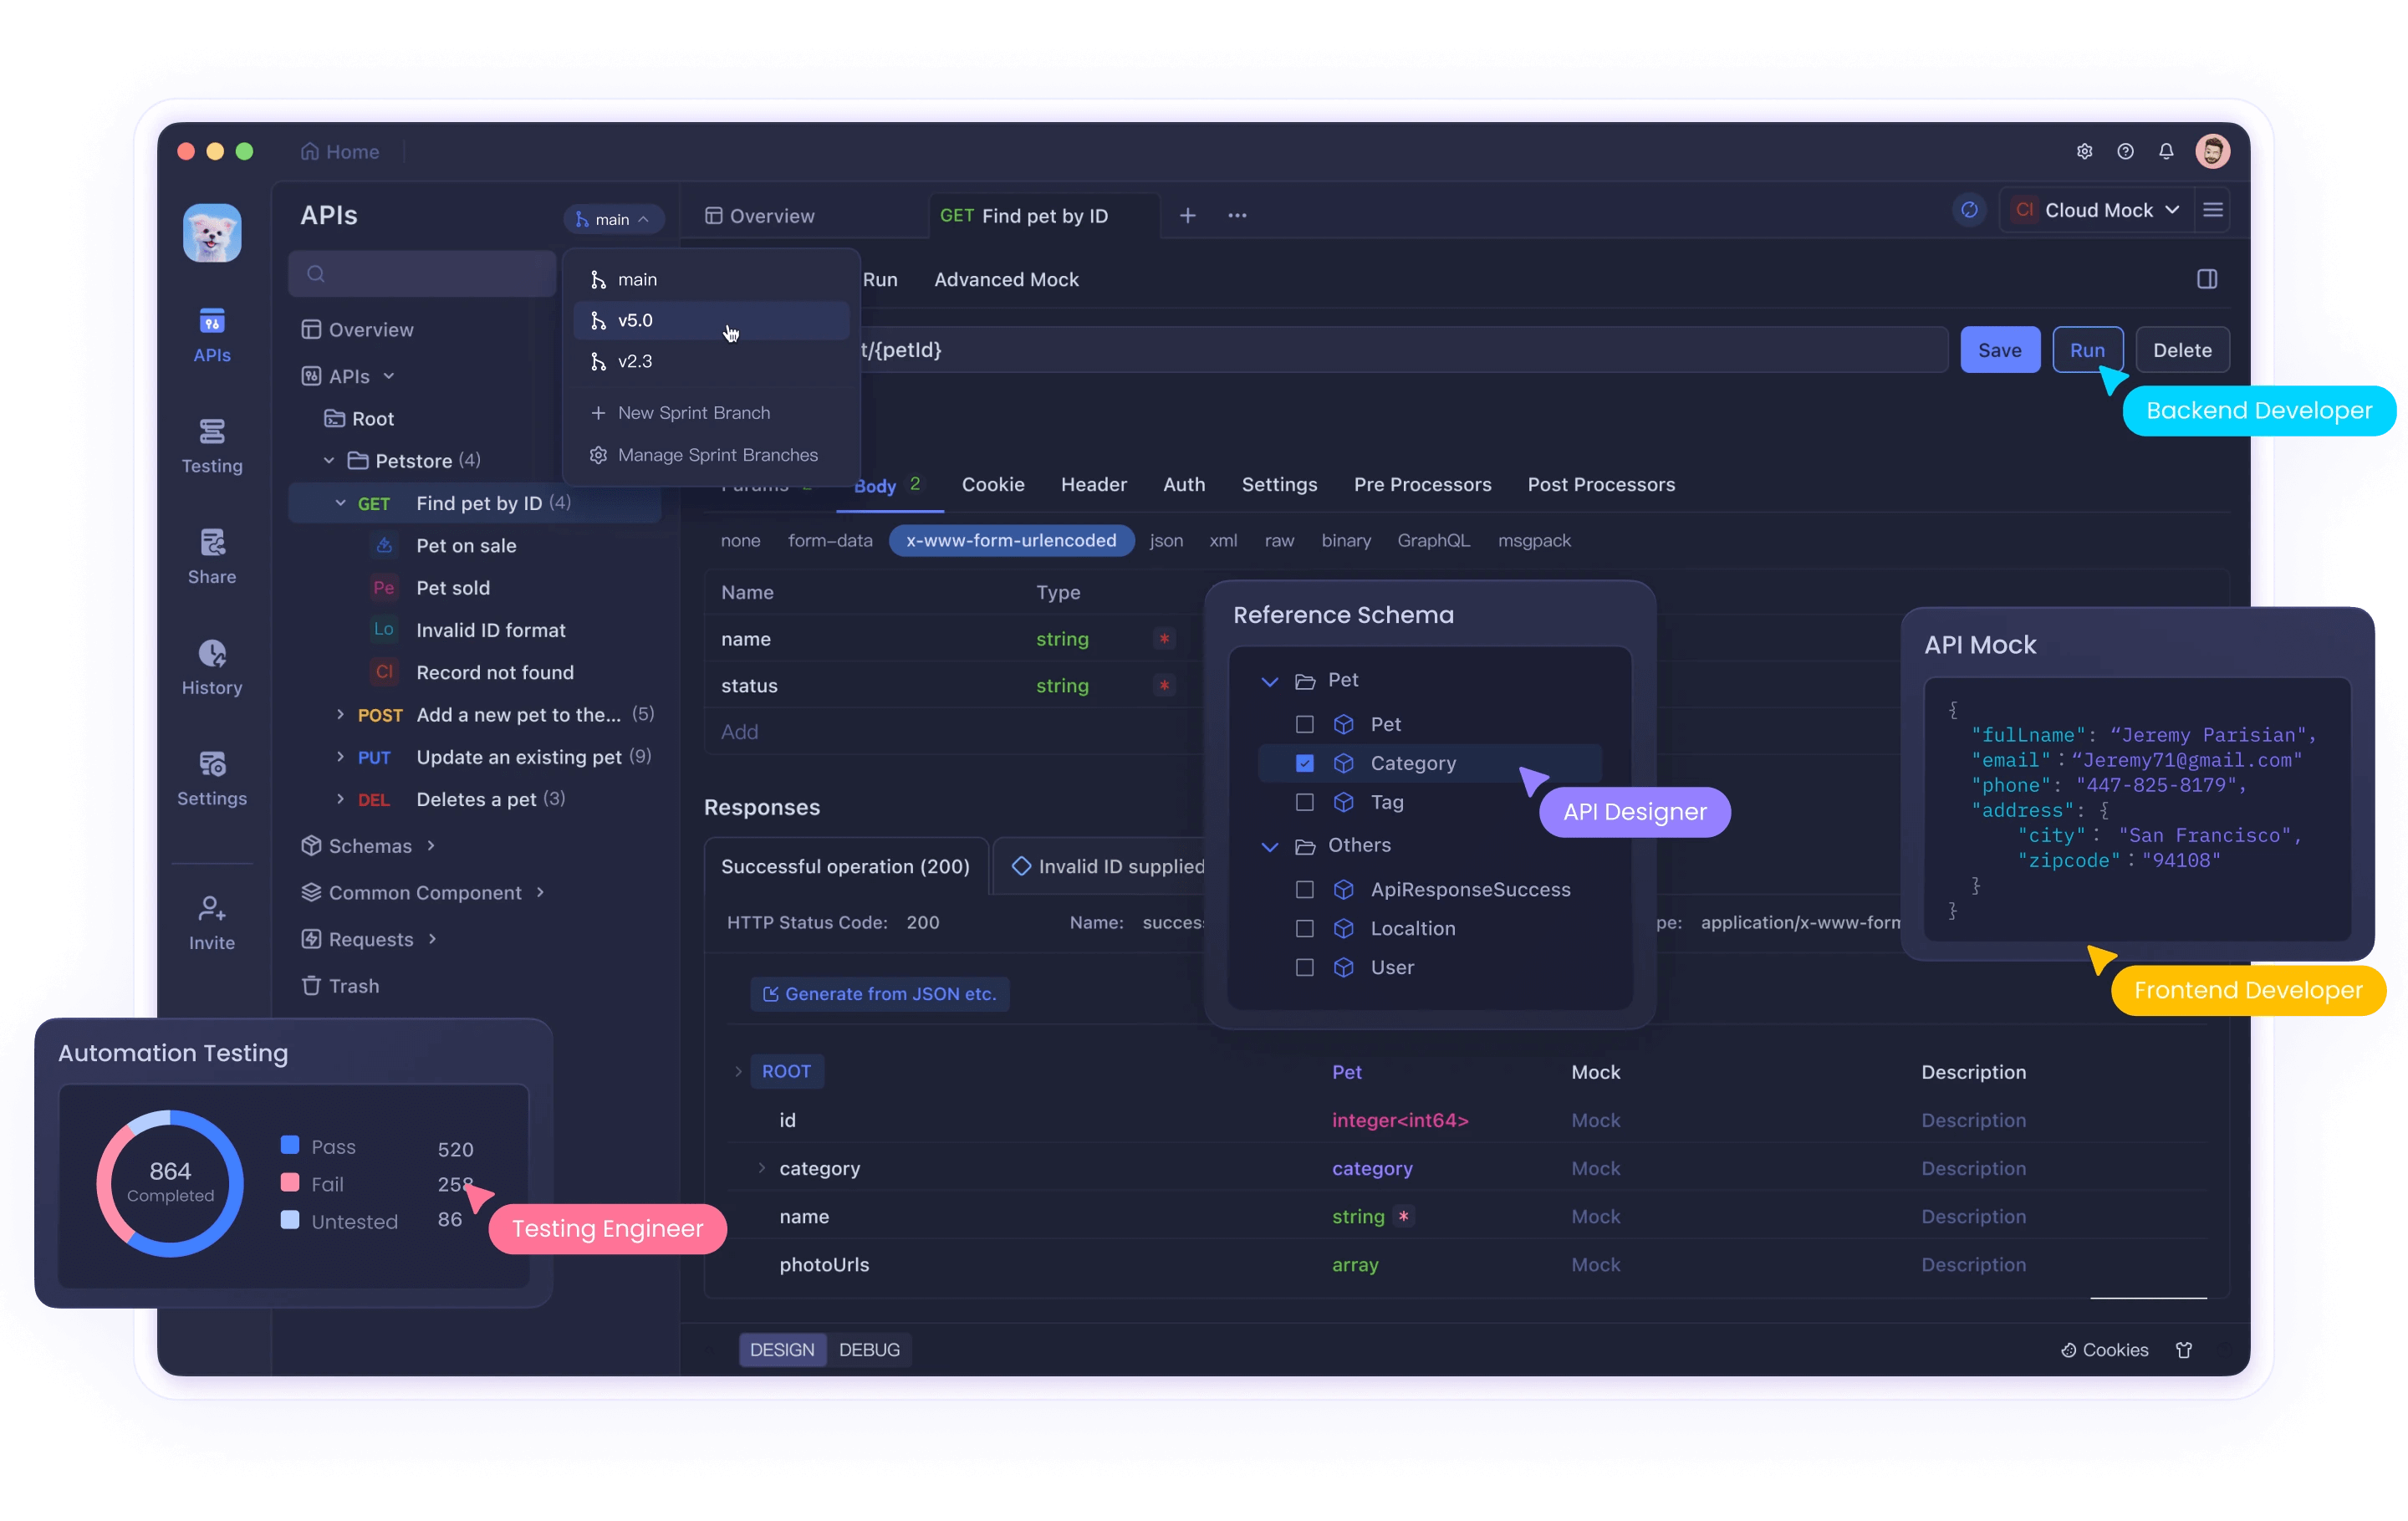Expand the POST Add a new pet item
This screenshot has height=1521, width=2408.
click(x=340, y=714)
